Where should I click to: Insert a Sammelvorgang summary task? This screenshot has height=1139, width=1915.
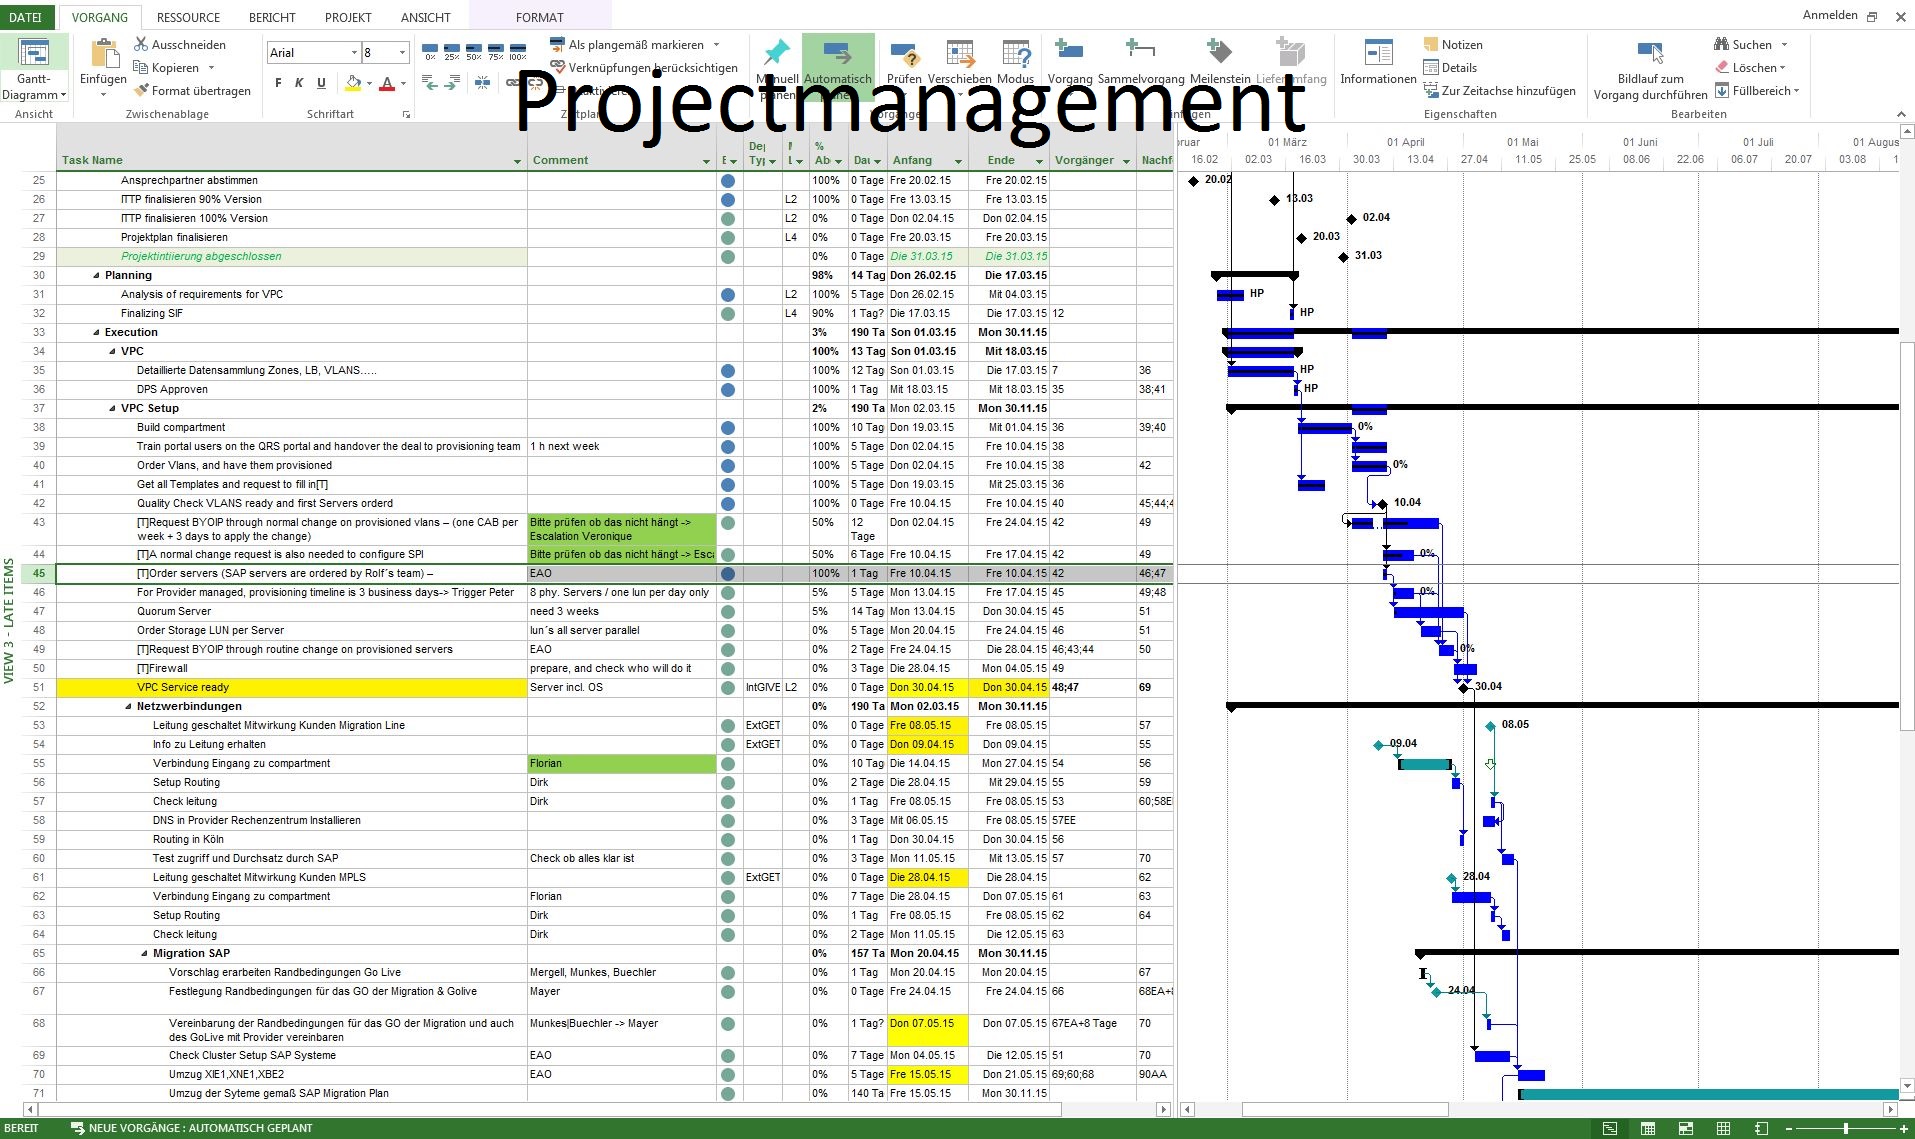click(x=1140, y=62)
